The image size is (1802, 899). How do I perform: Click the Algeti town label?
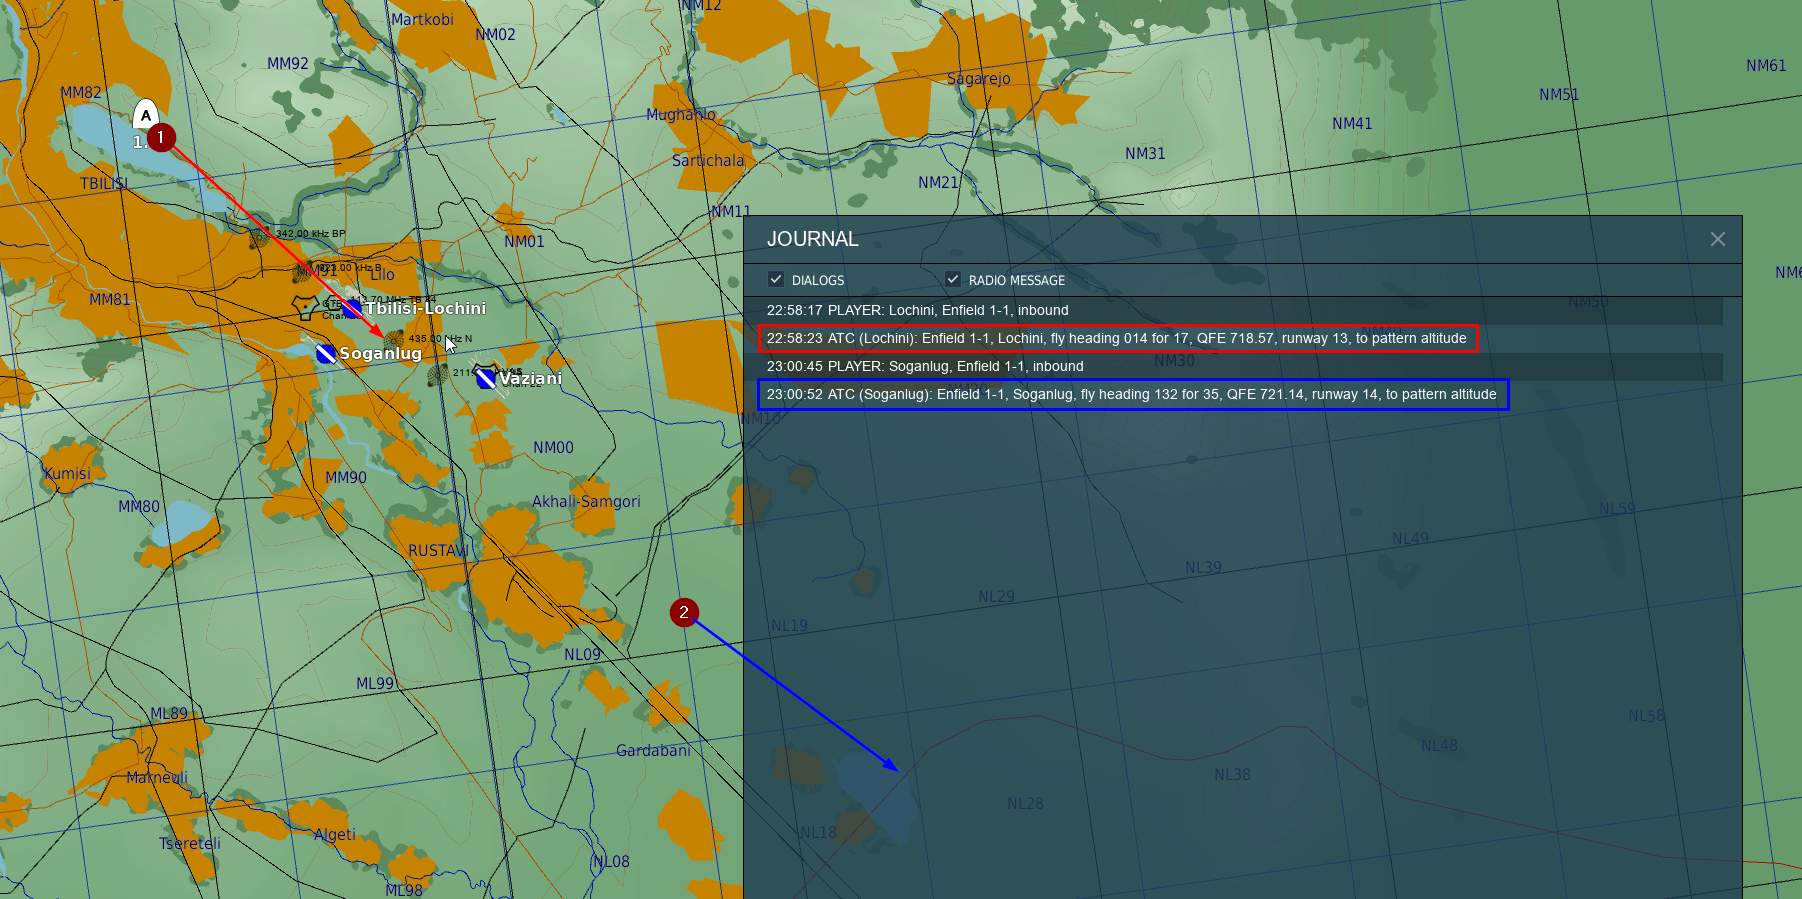point(335,834)
